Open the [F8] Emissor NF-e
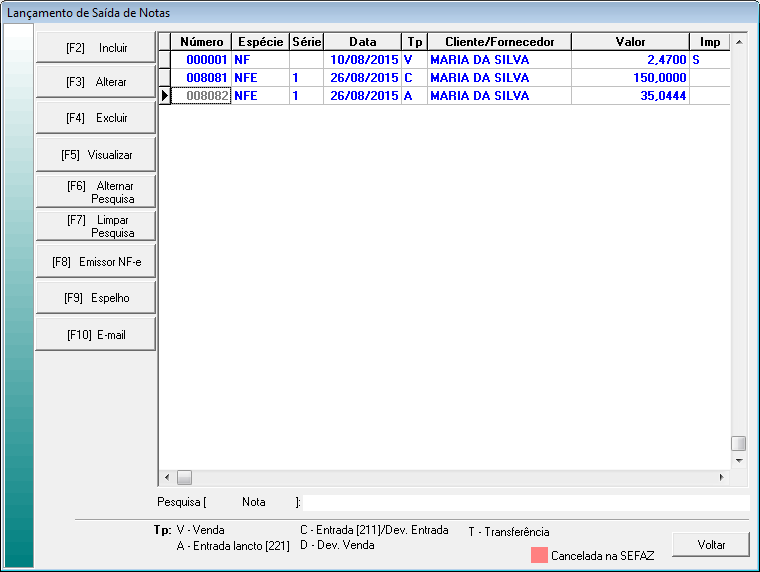Image resolution: width=760 pixels, height=572 pixels. (96, 262)
